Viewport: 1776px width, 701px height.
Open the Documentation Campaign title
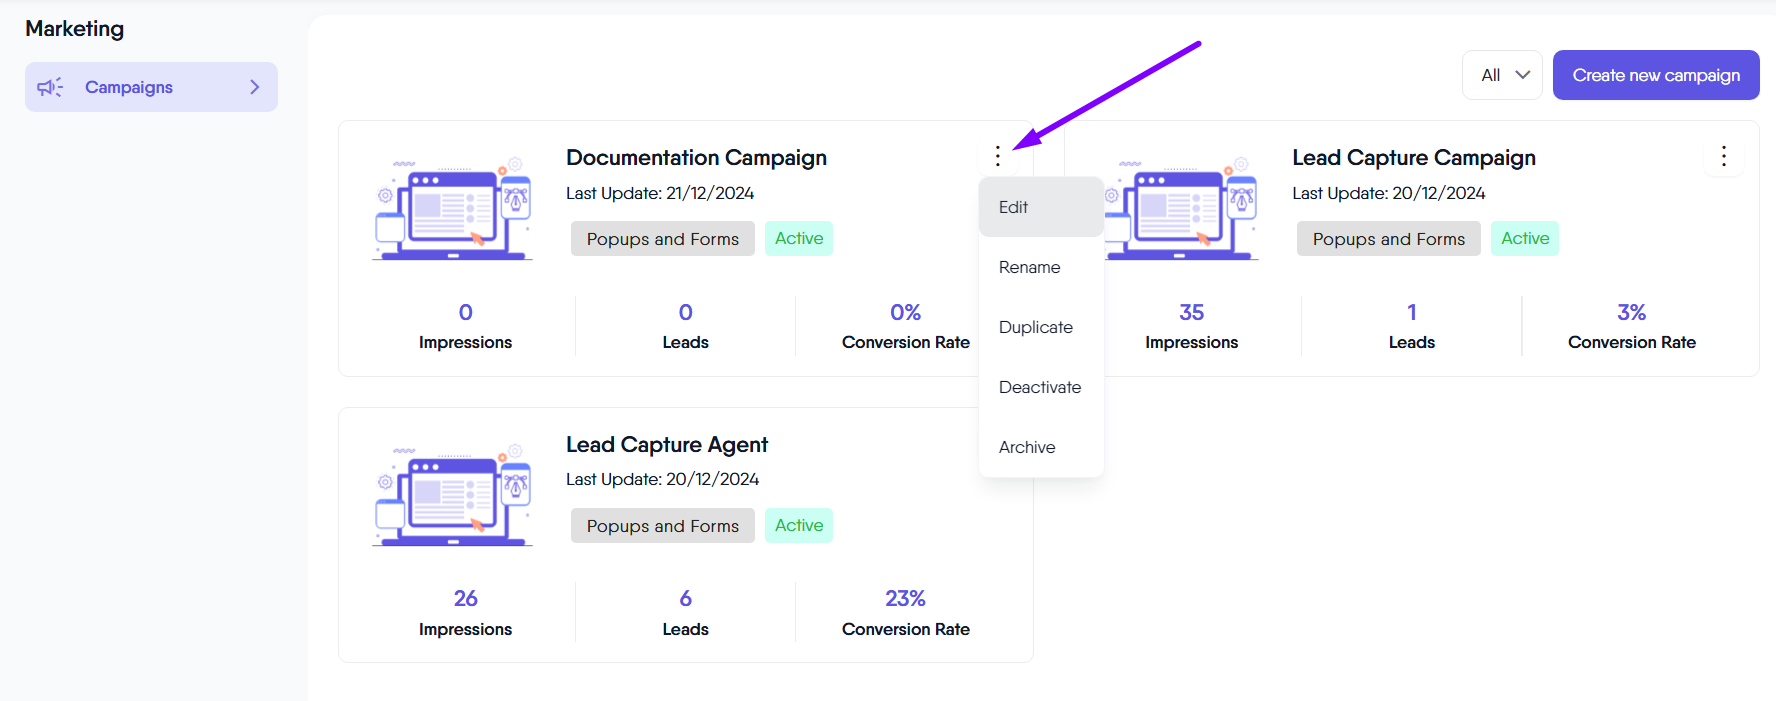[696, 158]
